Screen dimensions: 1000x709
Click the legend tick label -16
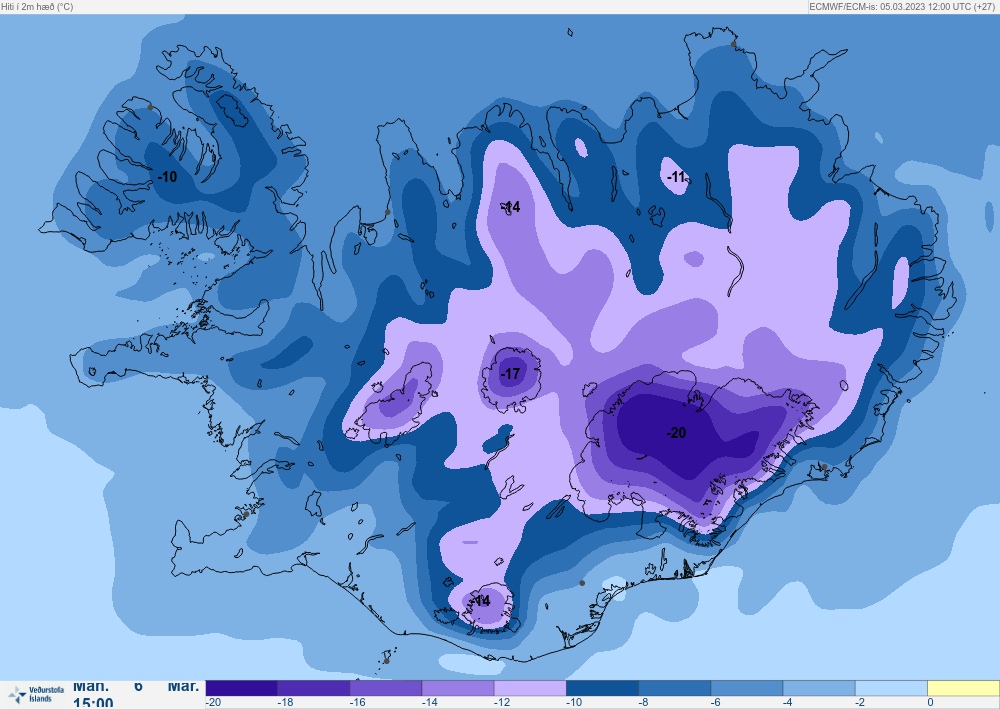358,703
